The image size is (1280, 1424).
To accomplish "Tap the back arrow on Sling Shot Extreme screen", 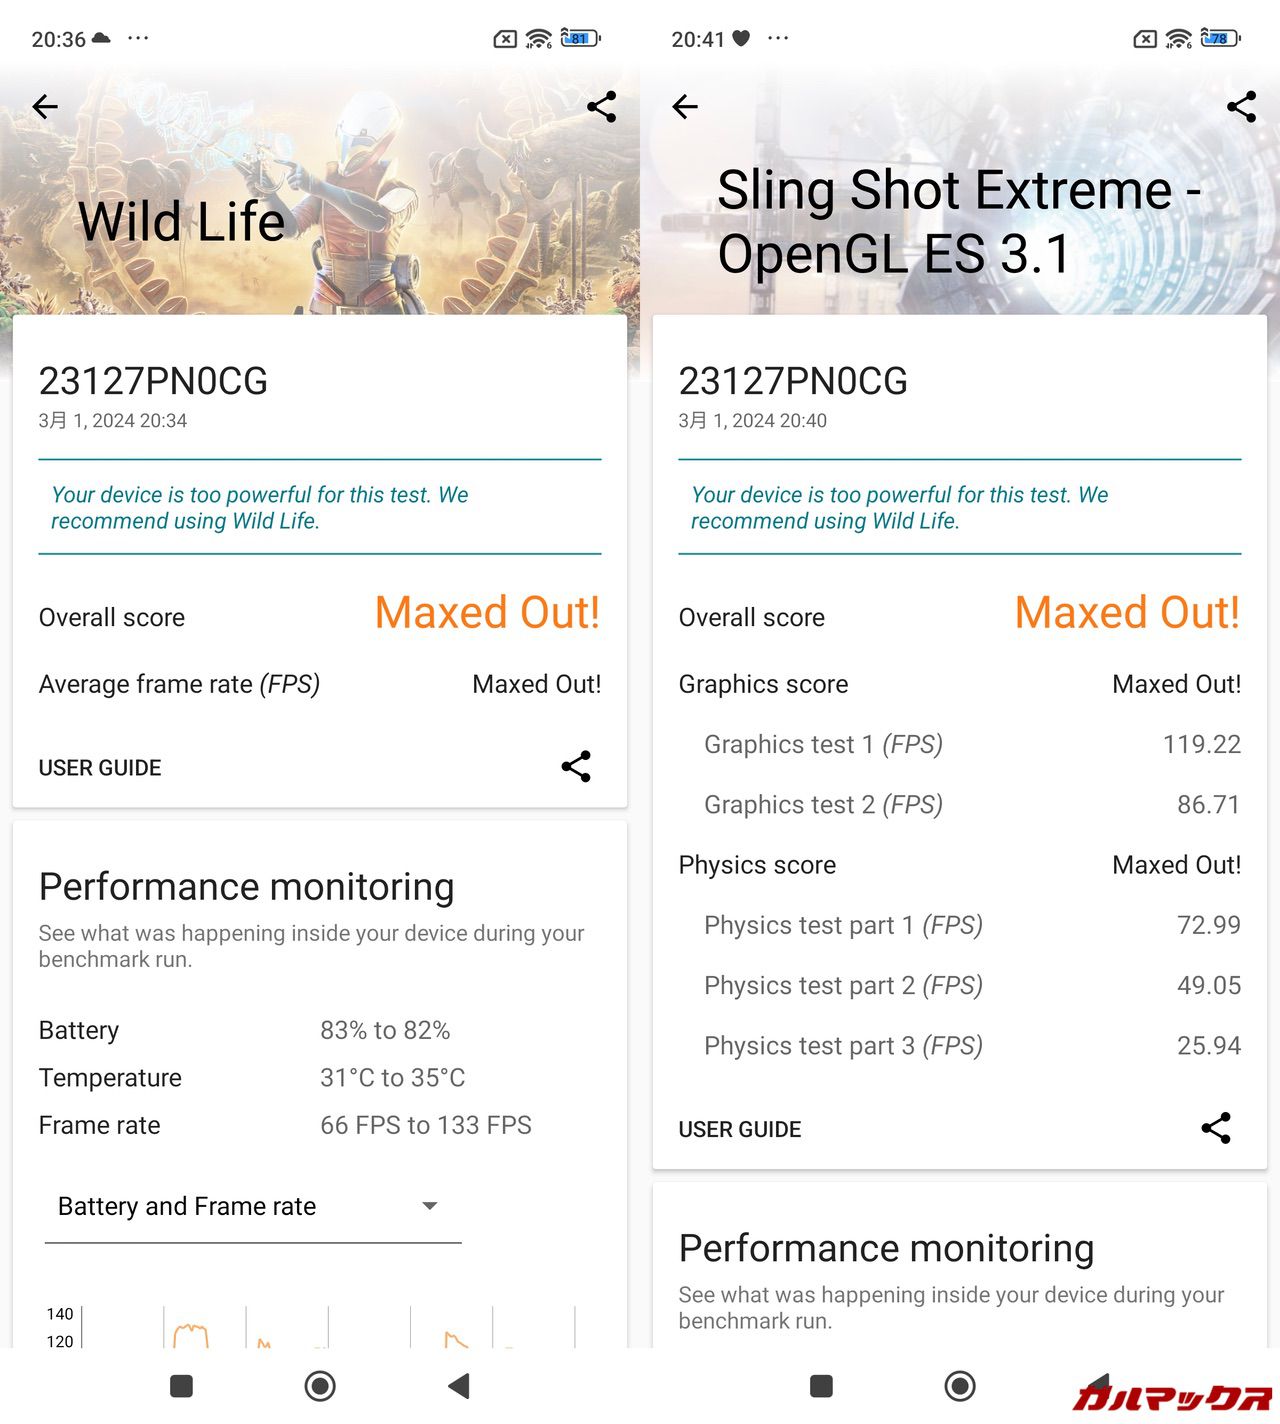I will 685,107.
